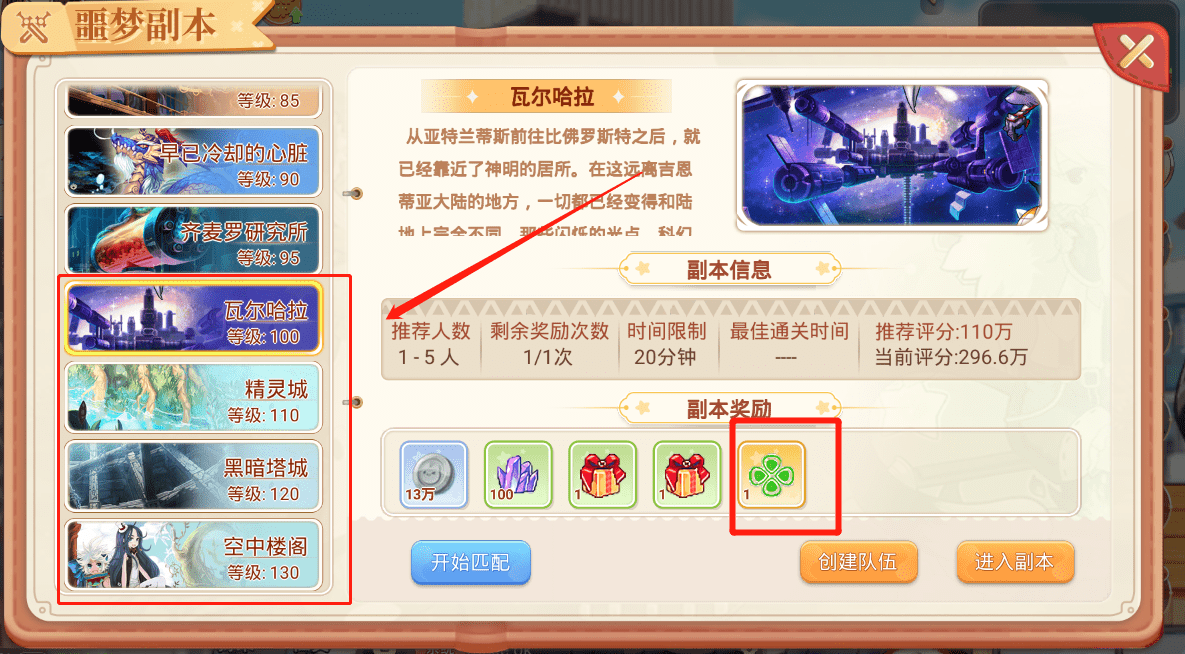This screenshot has width=1185, height=654.
Task: Click the green four-leaf clover reward
Action: click(x=772, y=474)
